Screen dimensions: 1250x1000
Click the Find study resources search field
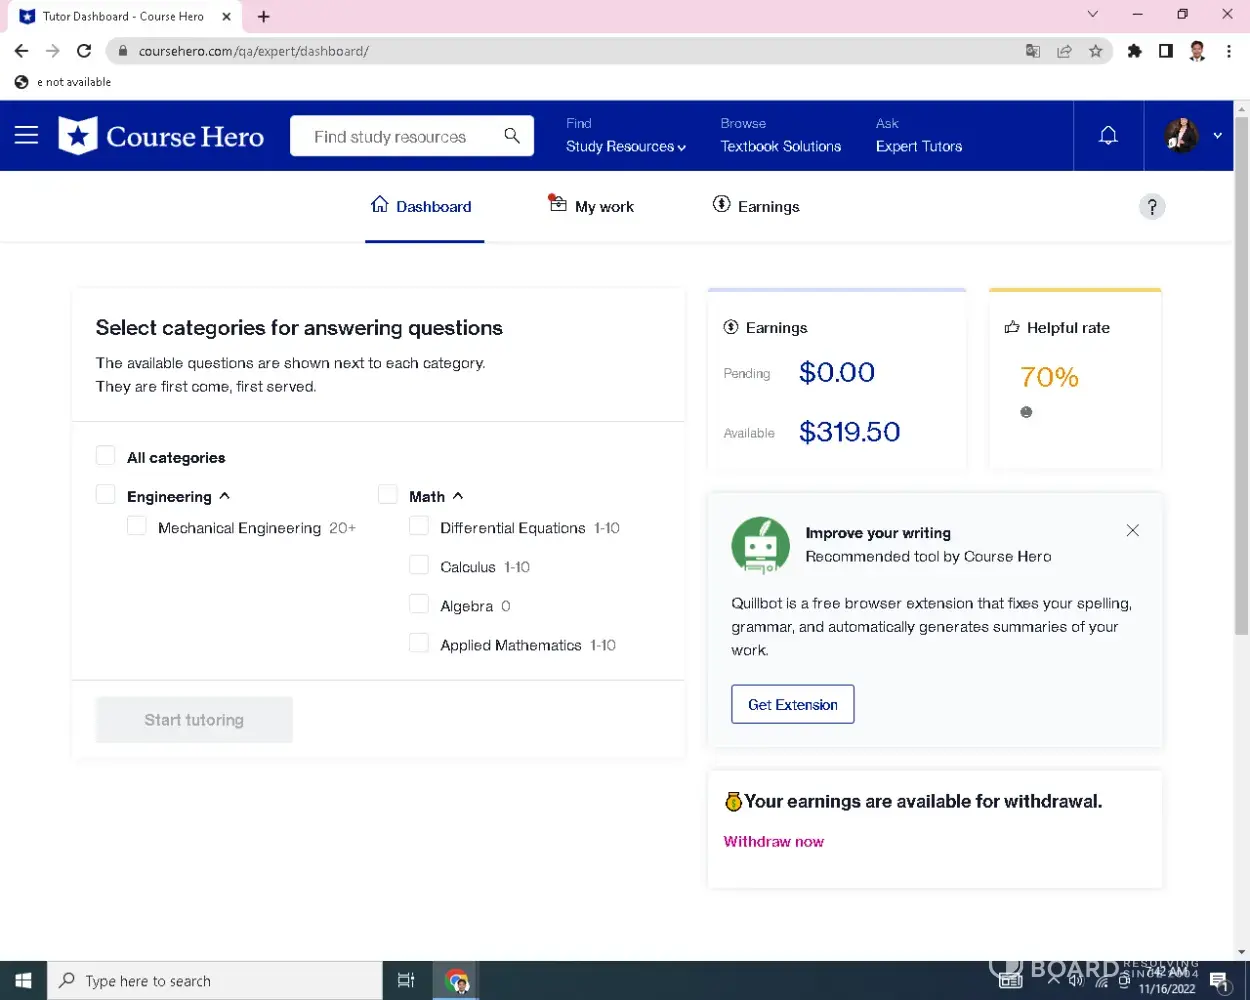(x=395, y=136)
